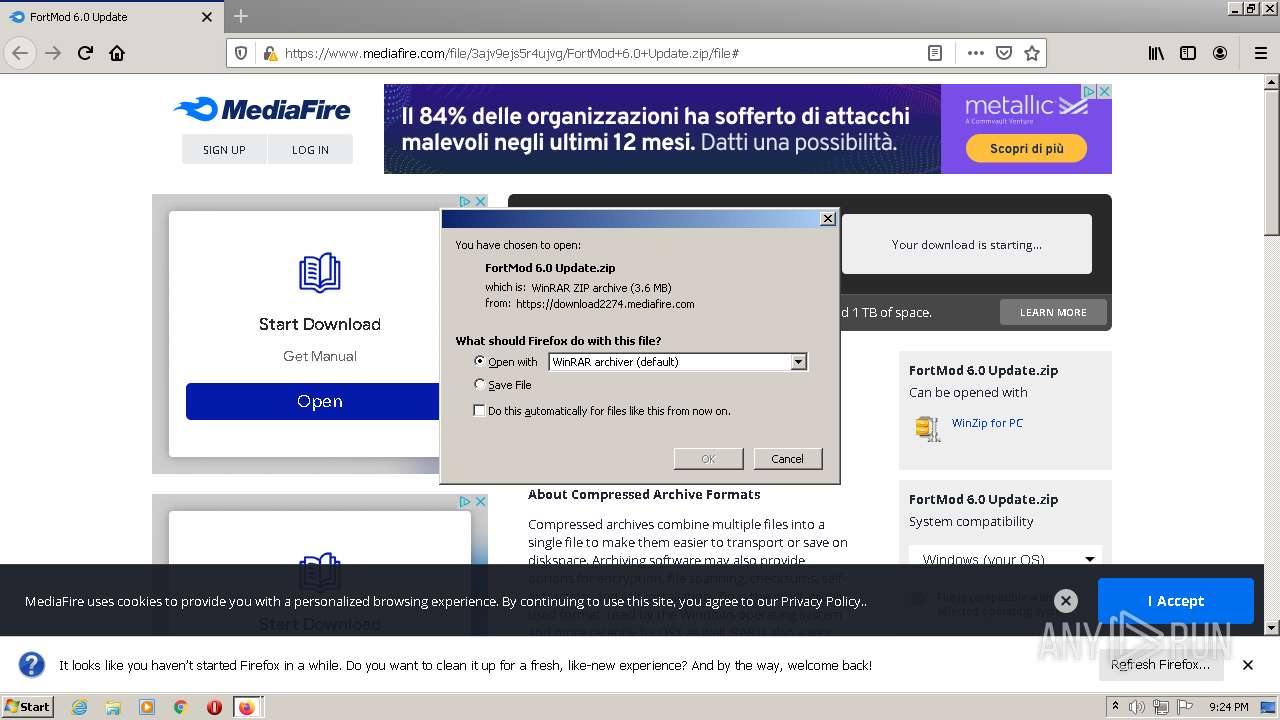Image resolution: width=1280 pixels, height=720 pixels.
Task: Click the LEARN MORE button
Action: point(1053,312)
